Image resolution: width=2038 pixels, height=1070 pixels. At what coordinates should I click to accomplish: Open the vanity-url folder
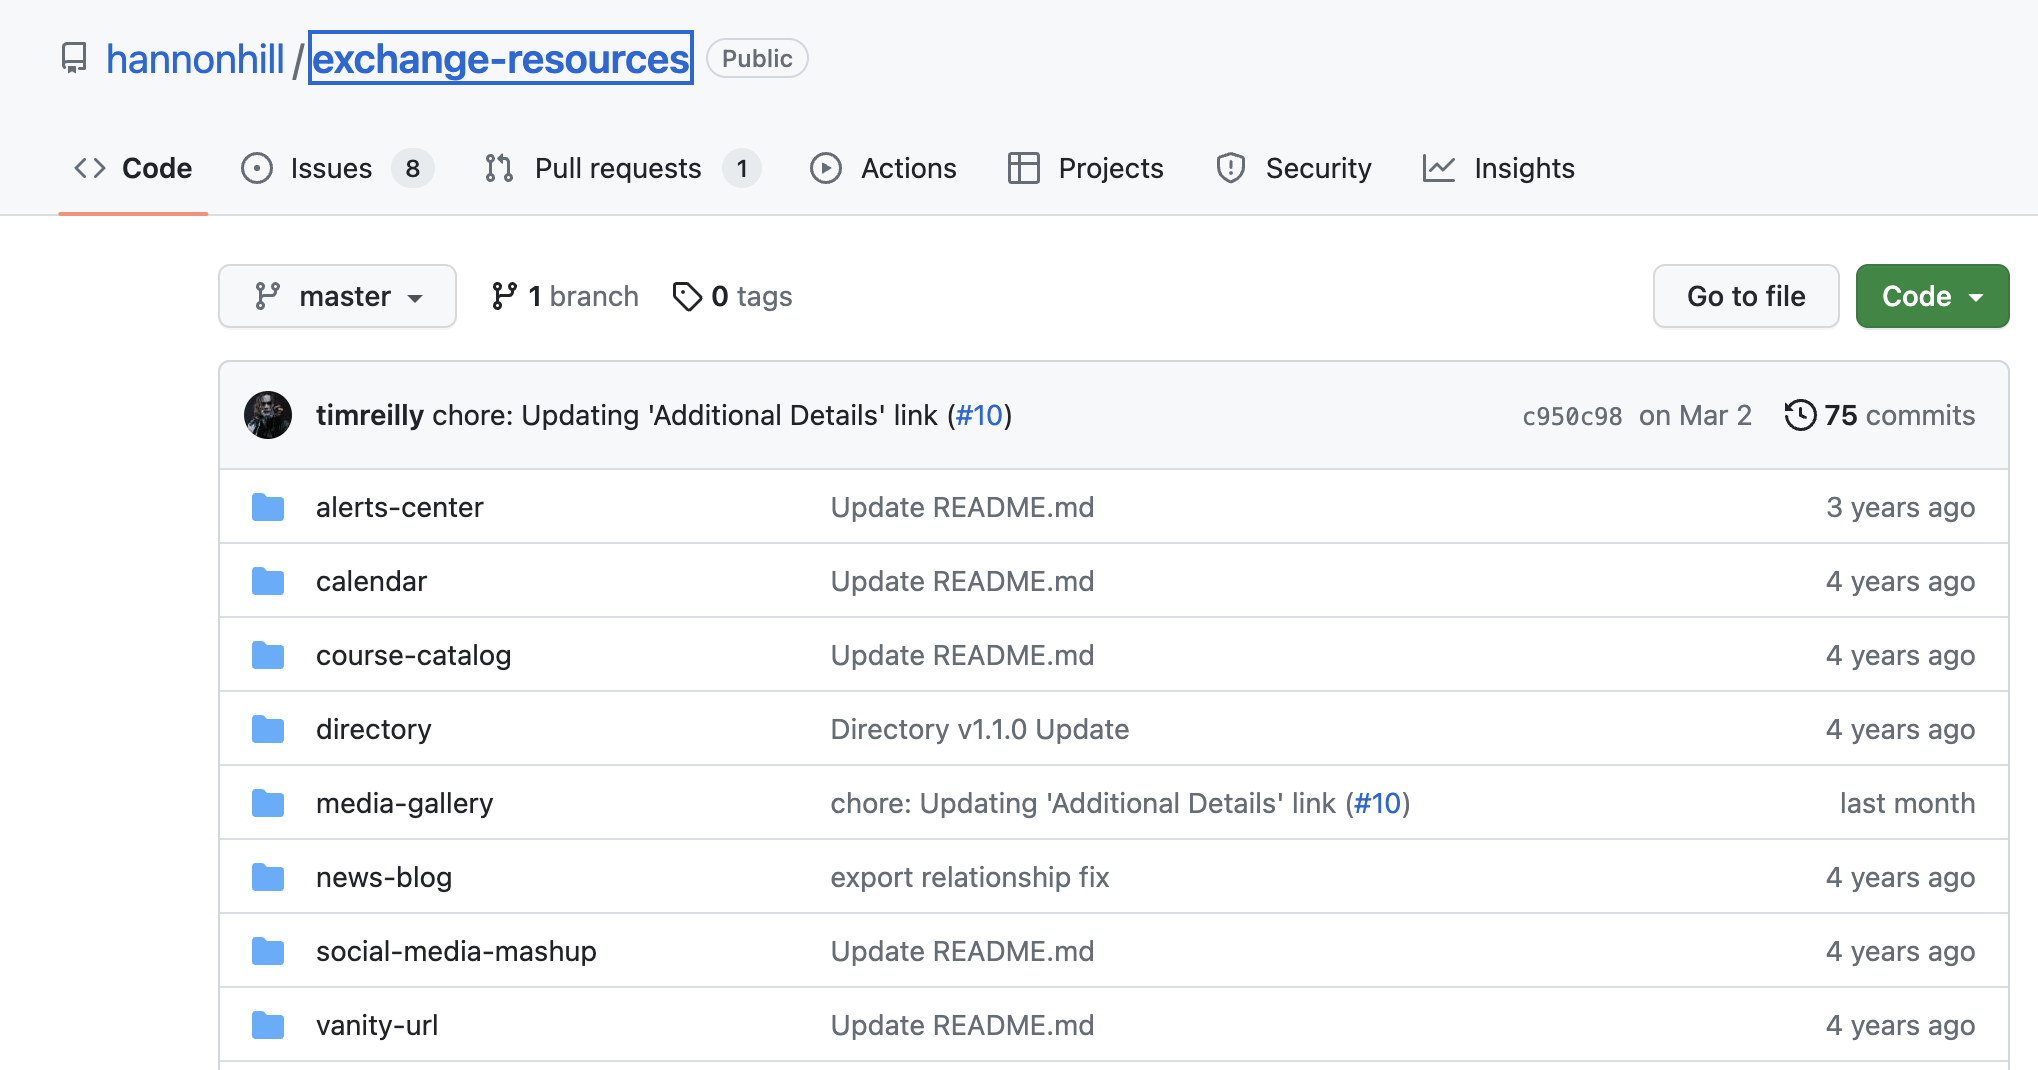377,1025
